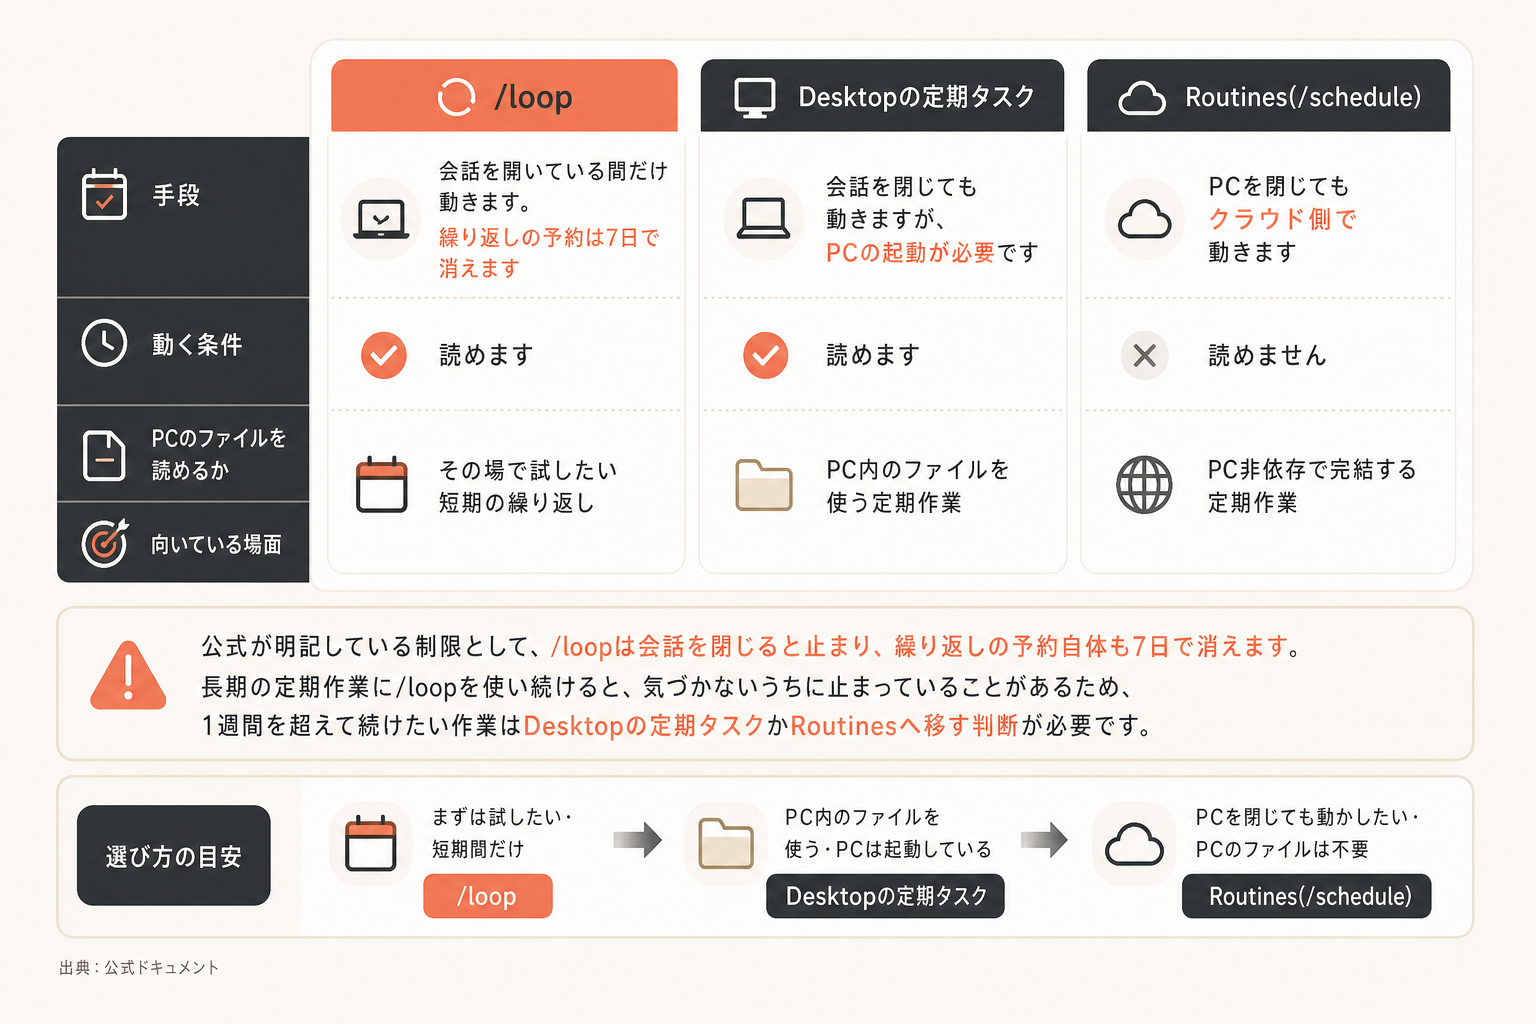Click the text 短期の繰り返し
Image resolution: width=1536 pixels, height=1024 pixels.
click(517, 503)
